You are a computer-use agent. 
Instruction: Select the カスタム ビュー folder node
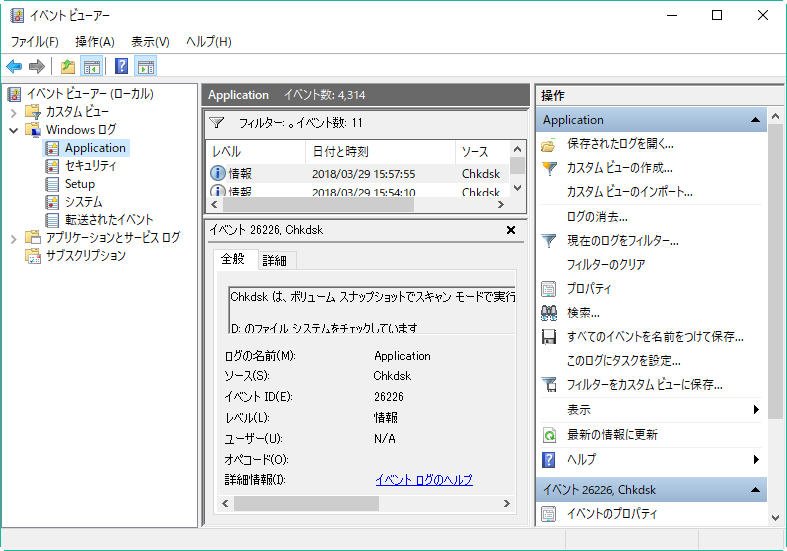point(77,111)
